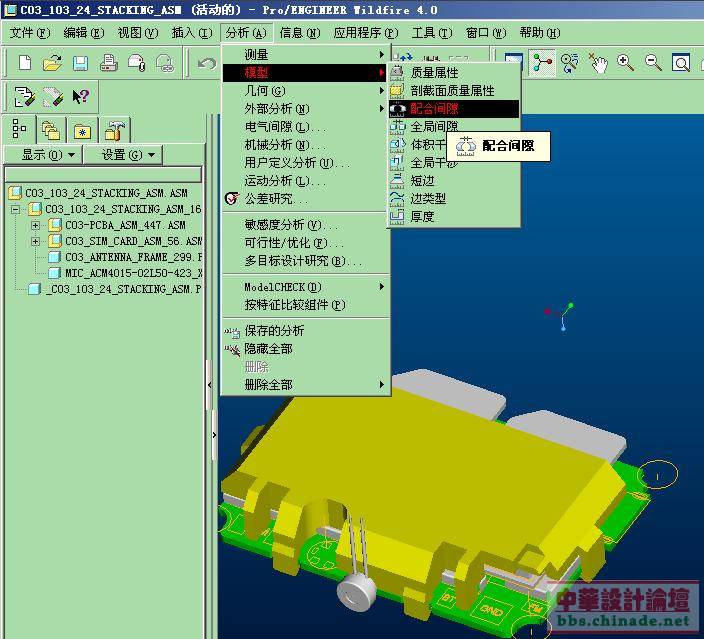Expand the C03_SIM_CARD_ASM_56.ASM node
Viewport: 704px width, 639px height.
tap(35, 242)
